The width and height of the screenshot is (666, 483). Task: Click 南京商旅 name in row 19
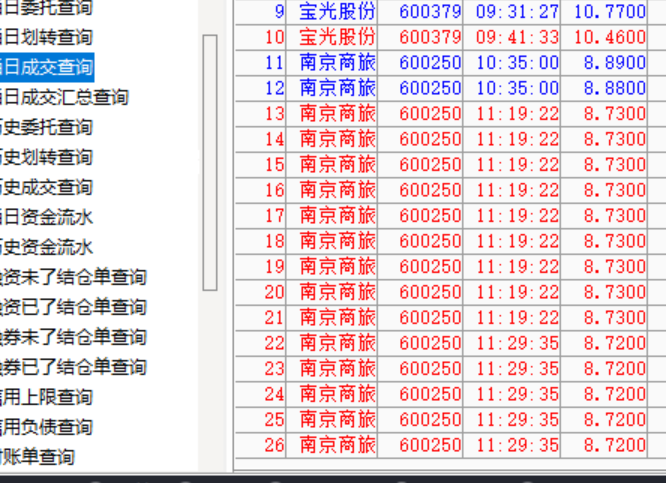(x=337, y=266)
